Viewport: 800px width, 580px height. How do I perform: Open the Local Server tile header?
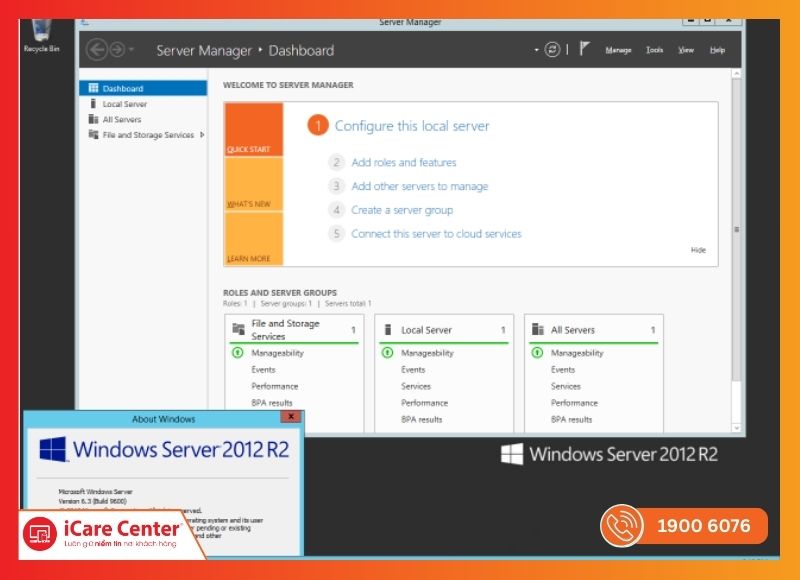444,330
